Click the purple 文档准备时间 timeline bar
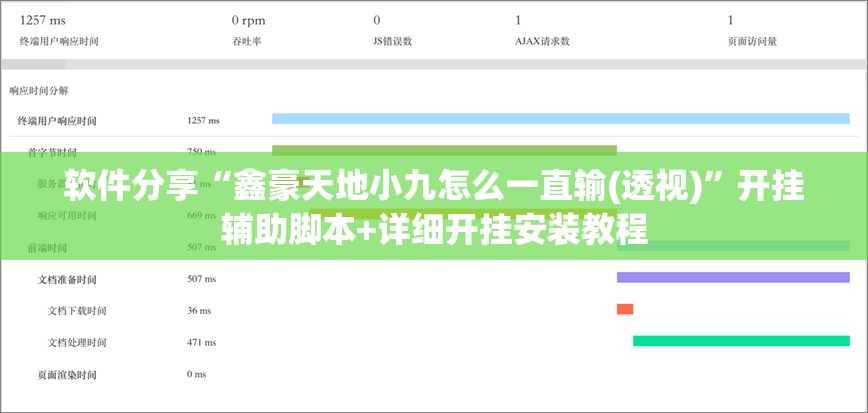This screenshot has width=868, height=413. pyautogui.click(x=733, y=277)
